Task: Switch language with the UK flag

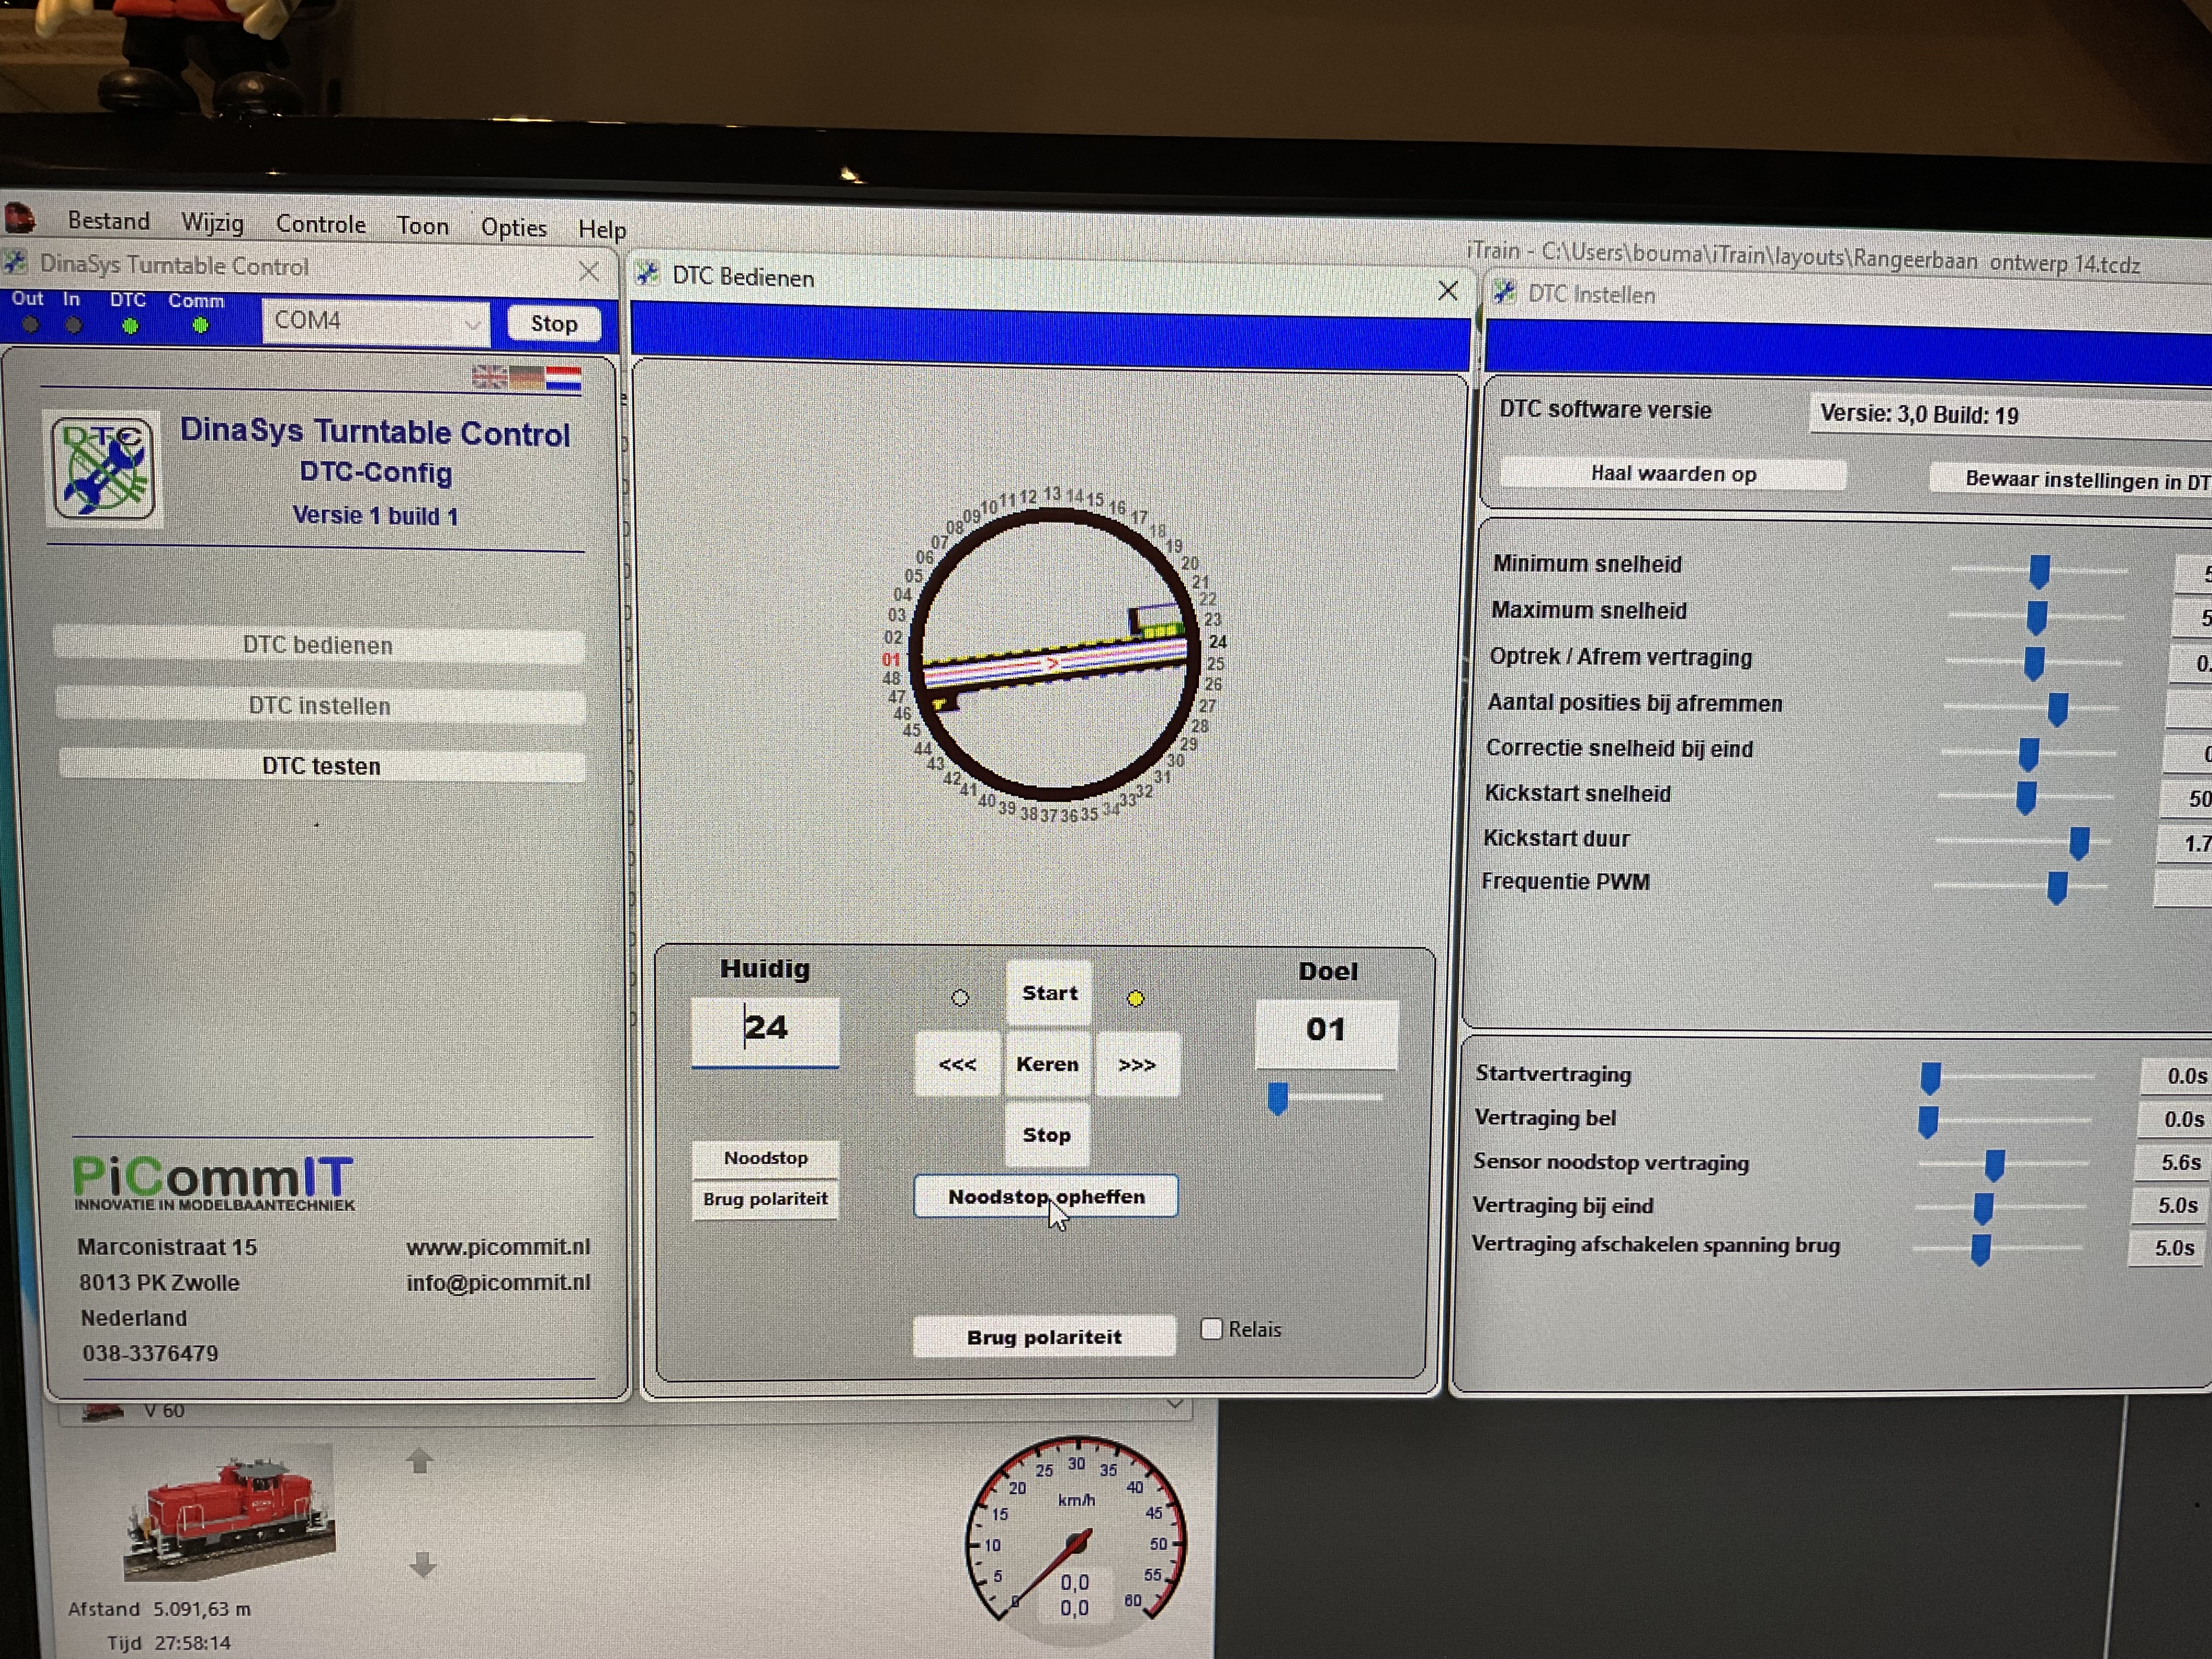Action: (x=489, y=377)
